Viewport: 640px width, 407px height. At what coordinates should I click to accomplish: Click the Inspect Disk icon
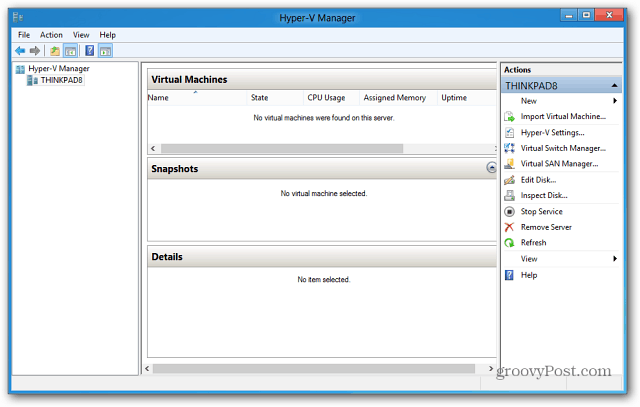tap(509, 196)
